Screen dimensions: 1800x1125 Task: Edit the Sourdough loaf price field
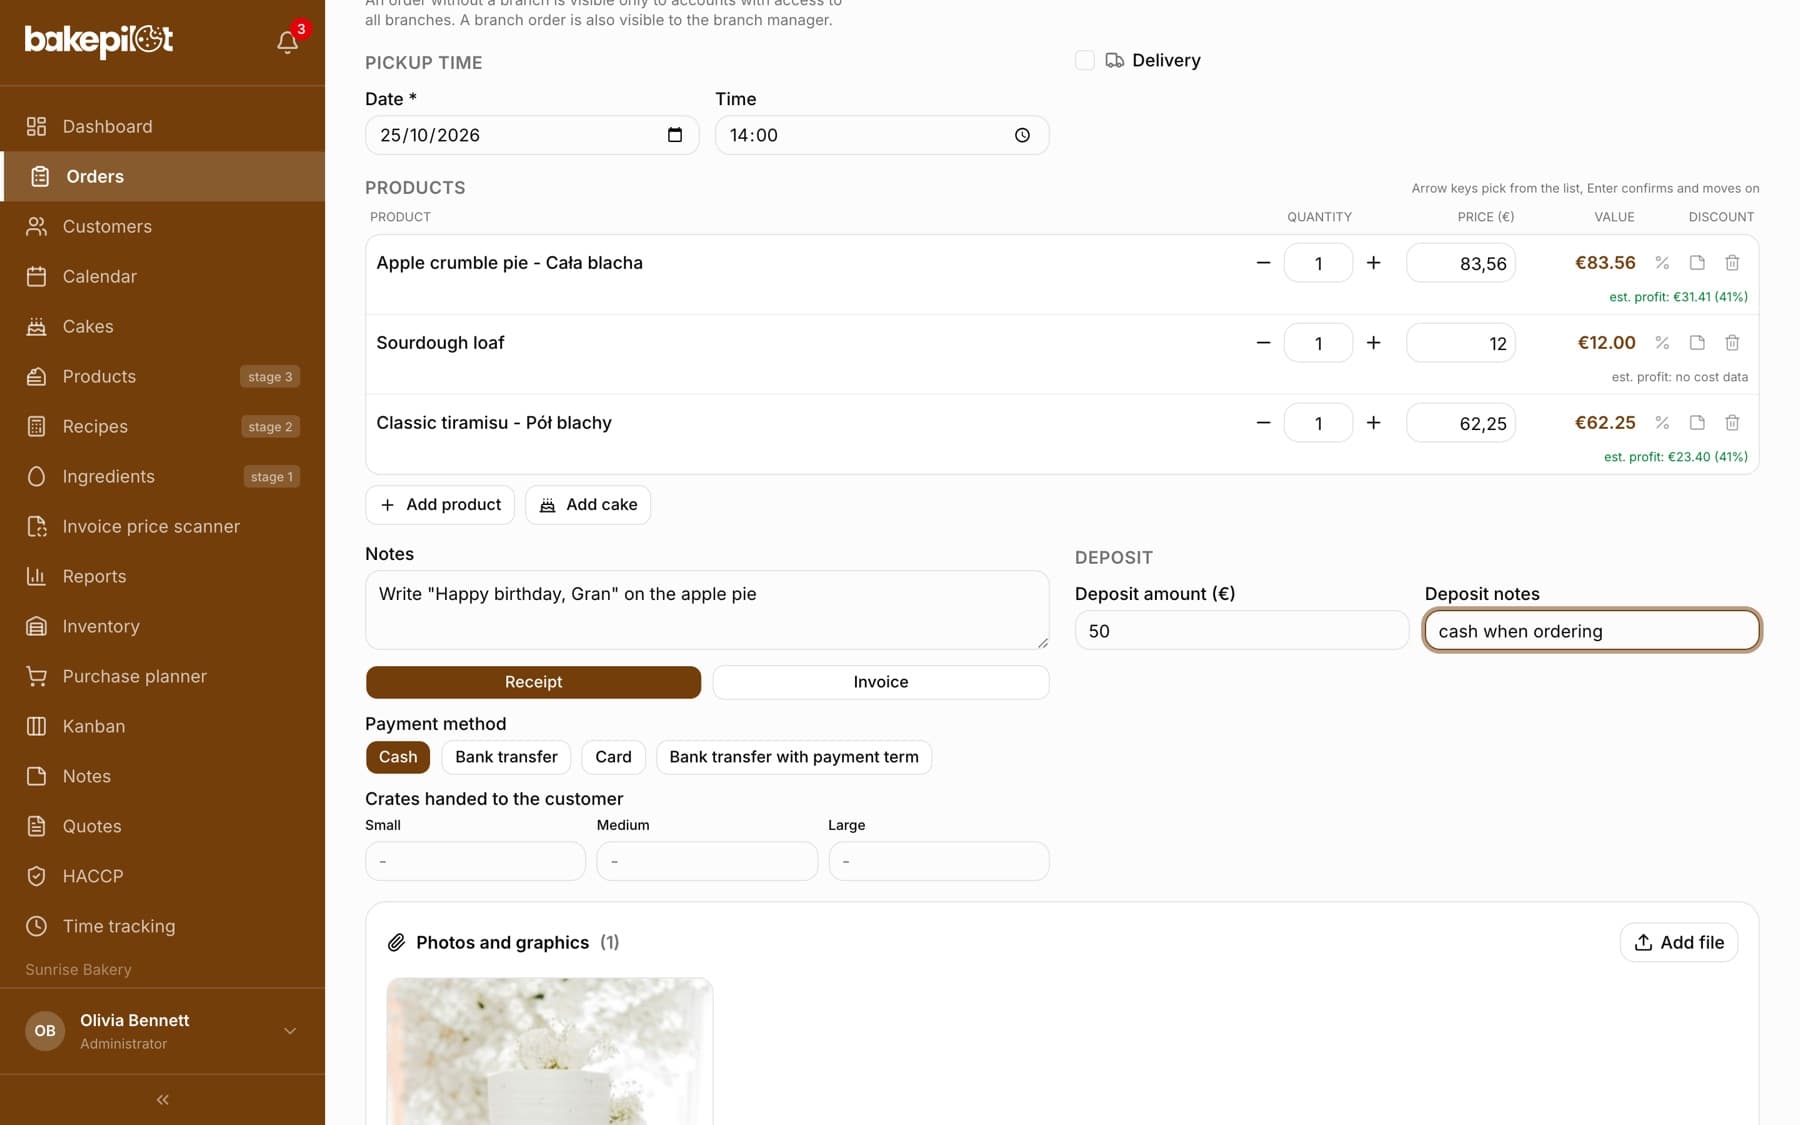point(1461,343)
